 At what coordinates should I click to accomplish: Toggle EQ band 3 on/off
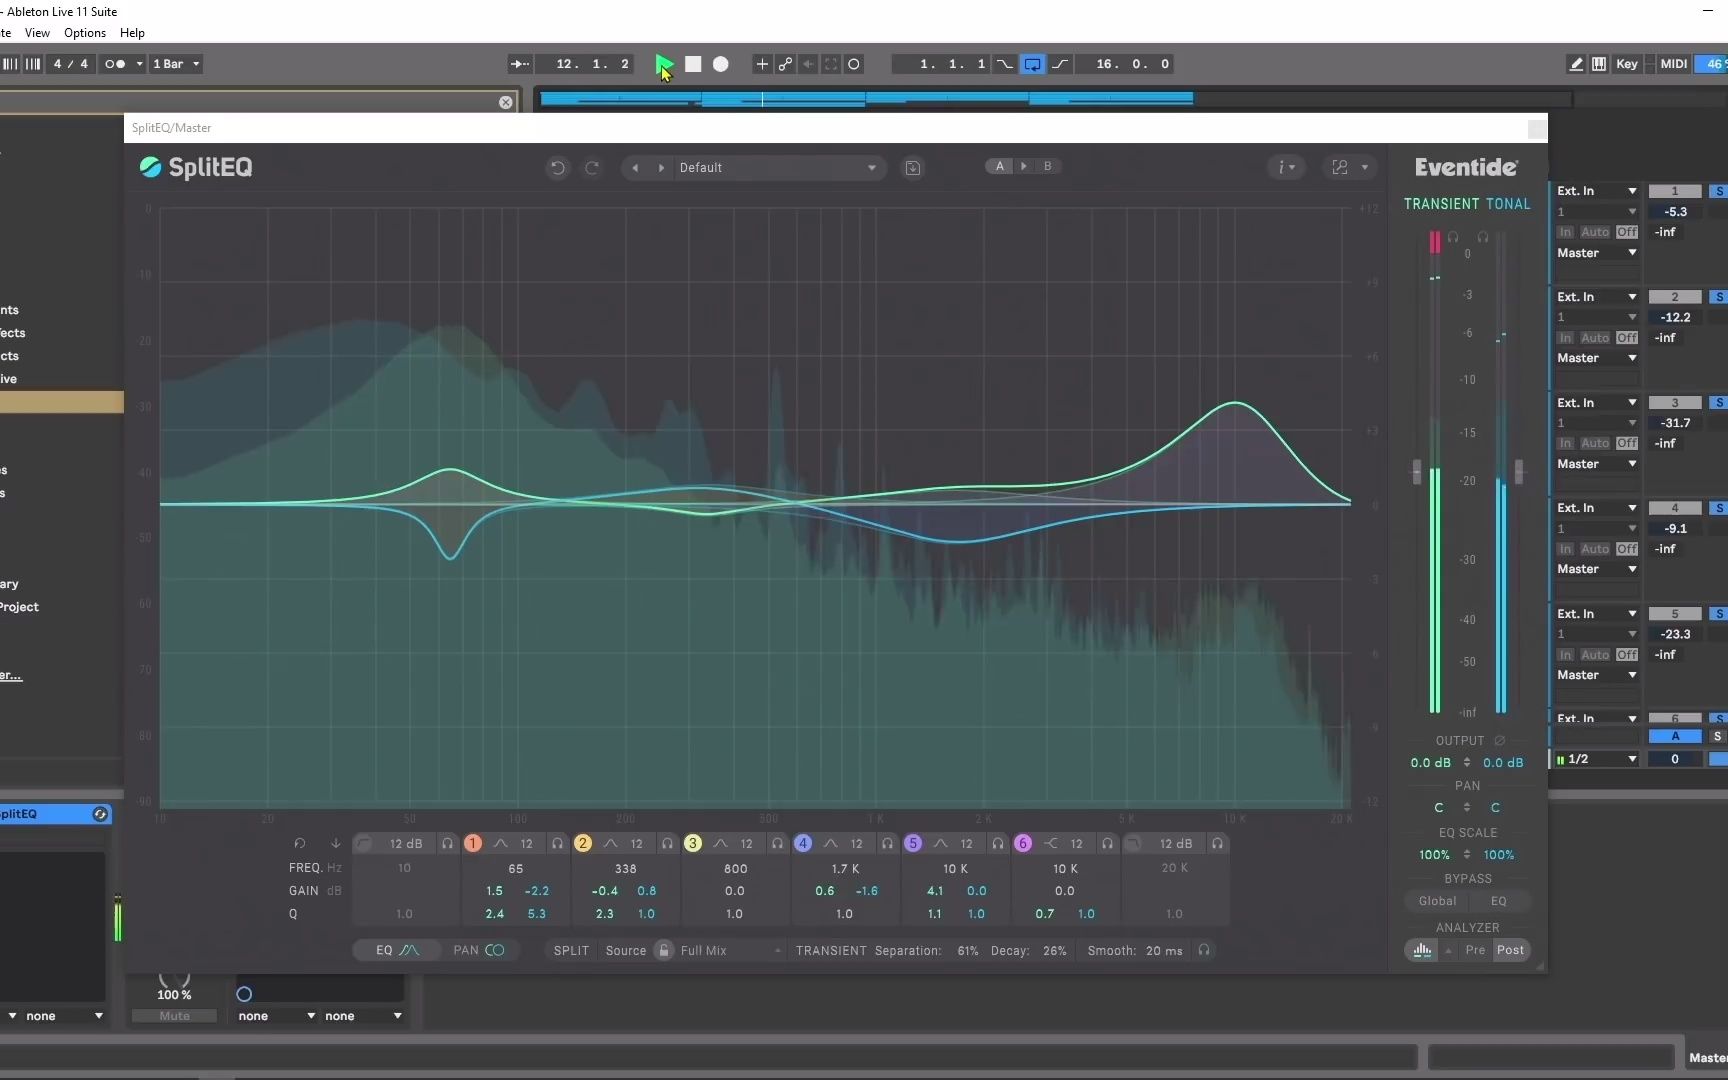693,844
